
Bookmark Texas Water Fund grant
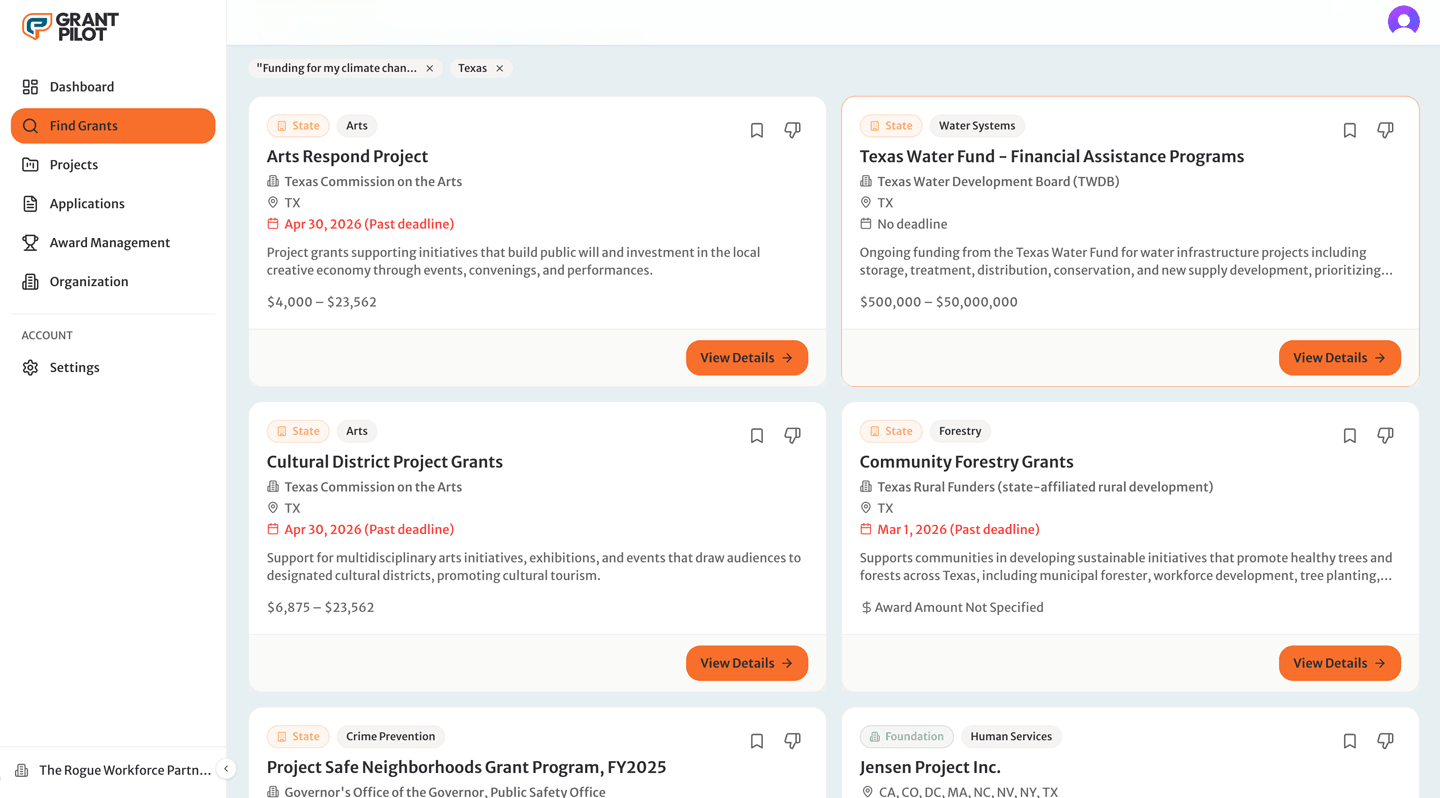(1350, 130)
